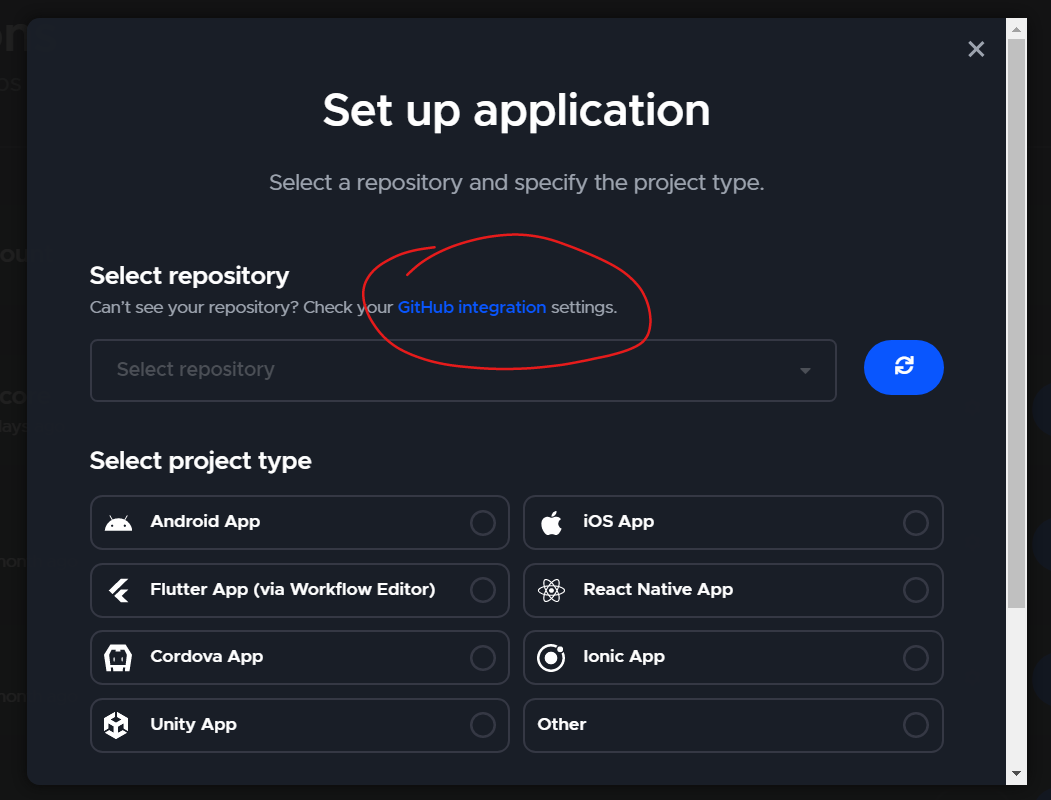Image resolution: width=1051 pixels, height=800 pixels.
Task: Select the Android App radio button
Action: [482, 522]
